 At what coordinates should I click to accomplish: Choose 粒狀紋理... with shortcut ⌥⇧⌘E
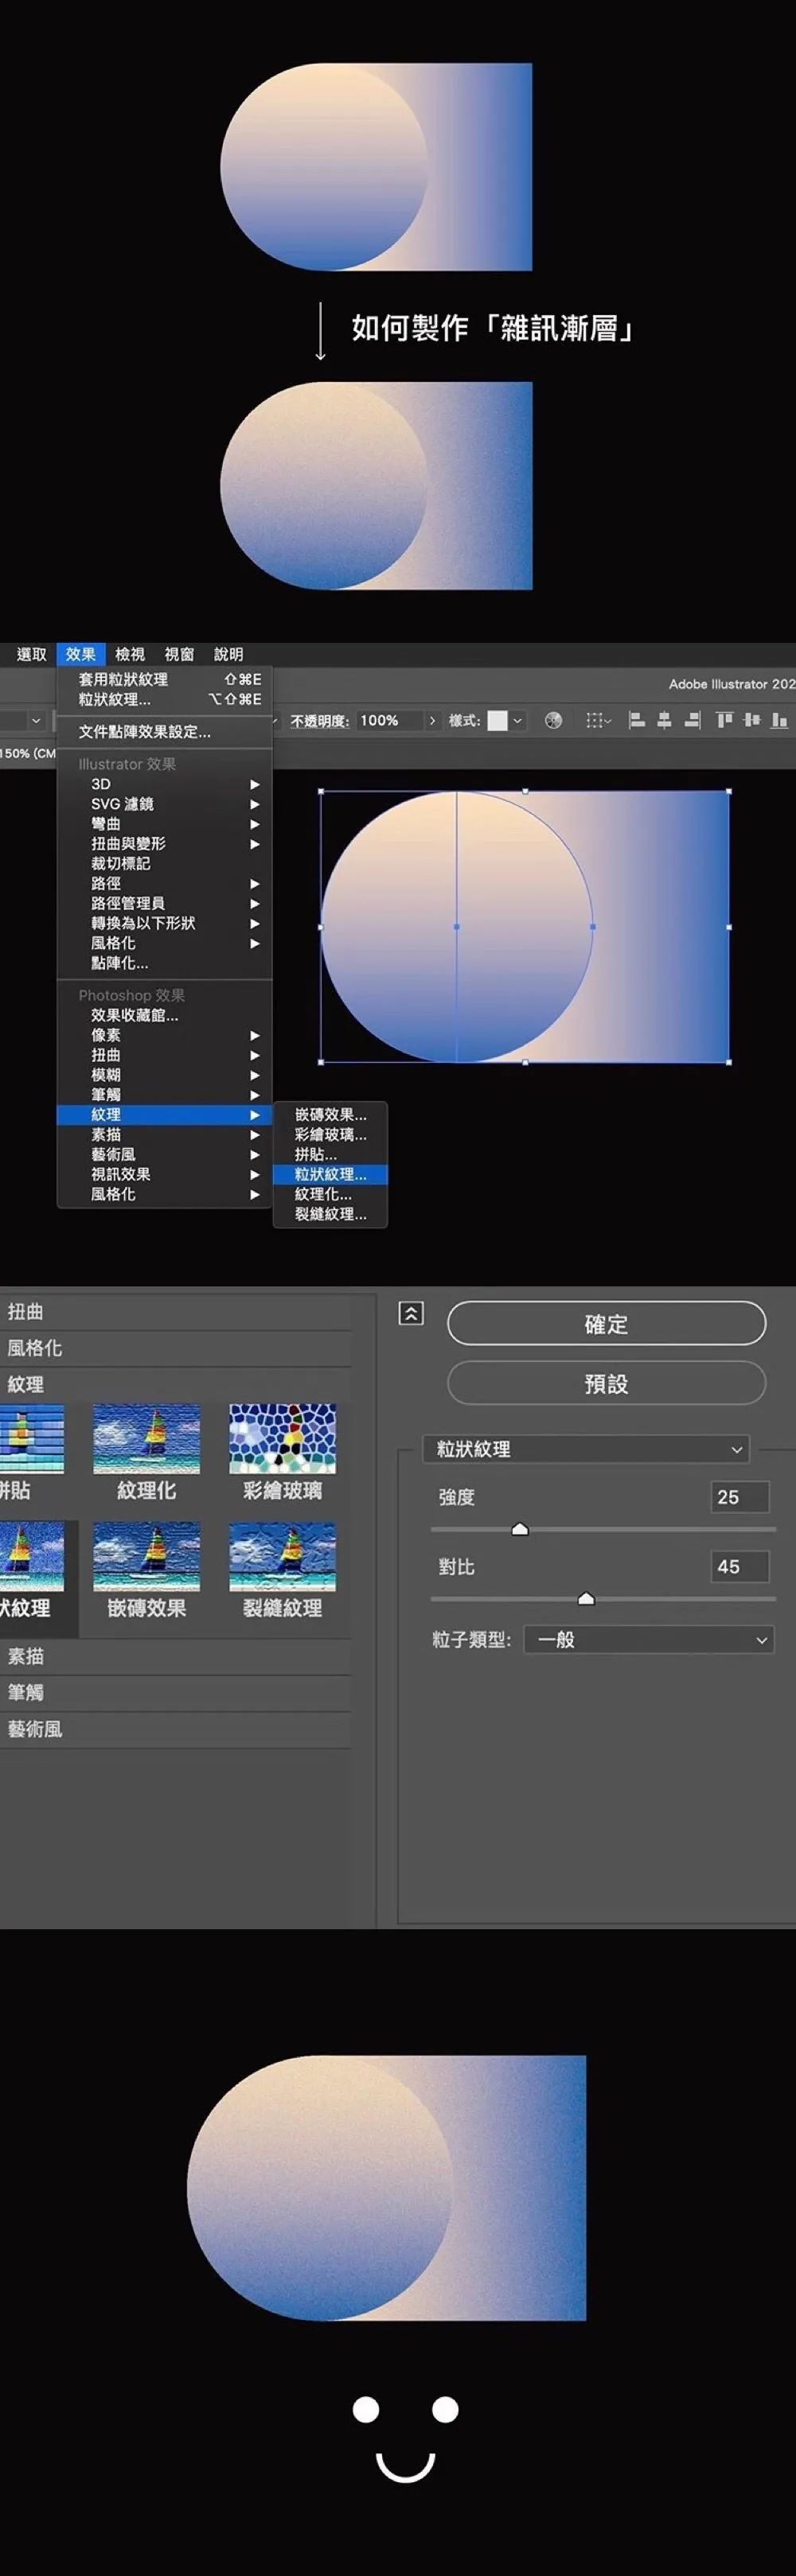(165, 699)
